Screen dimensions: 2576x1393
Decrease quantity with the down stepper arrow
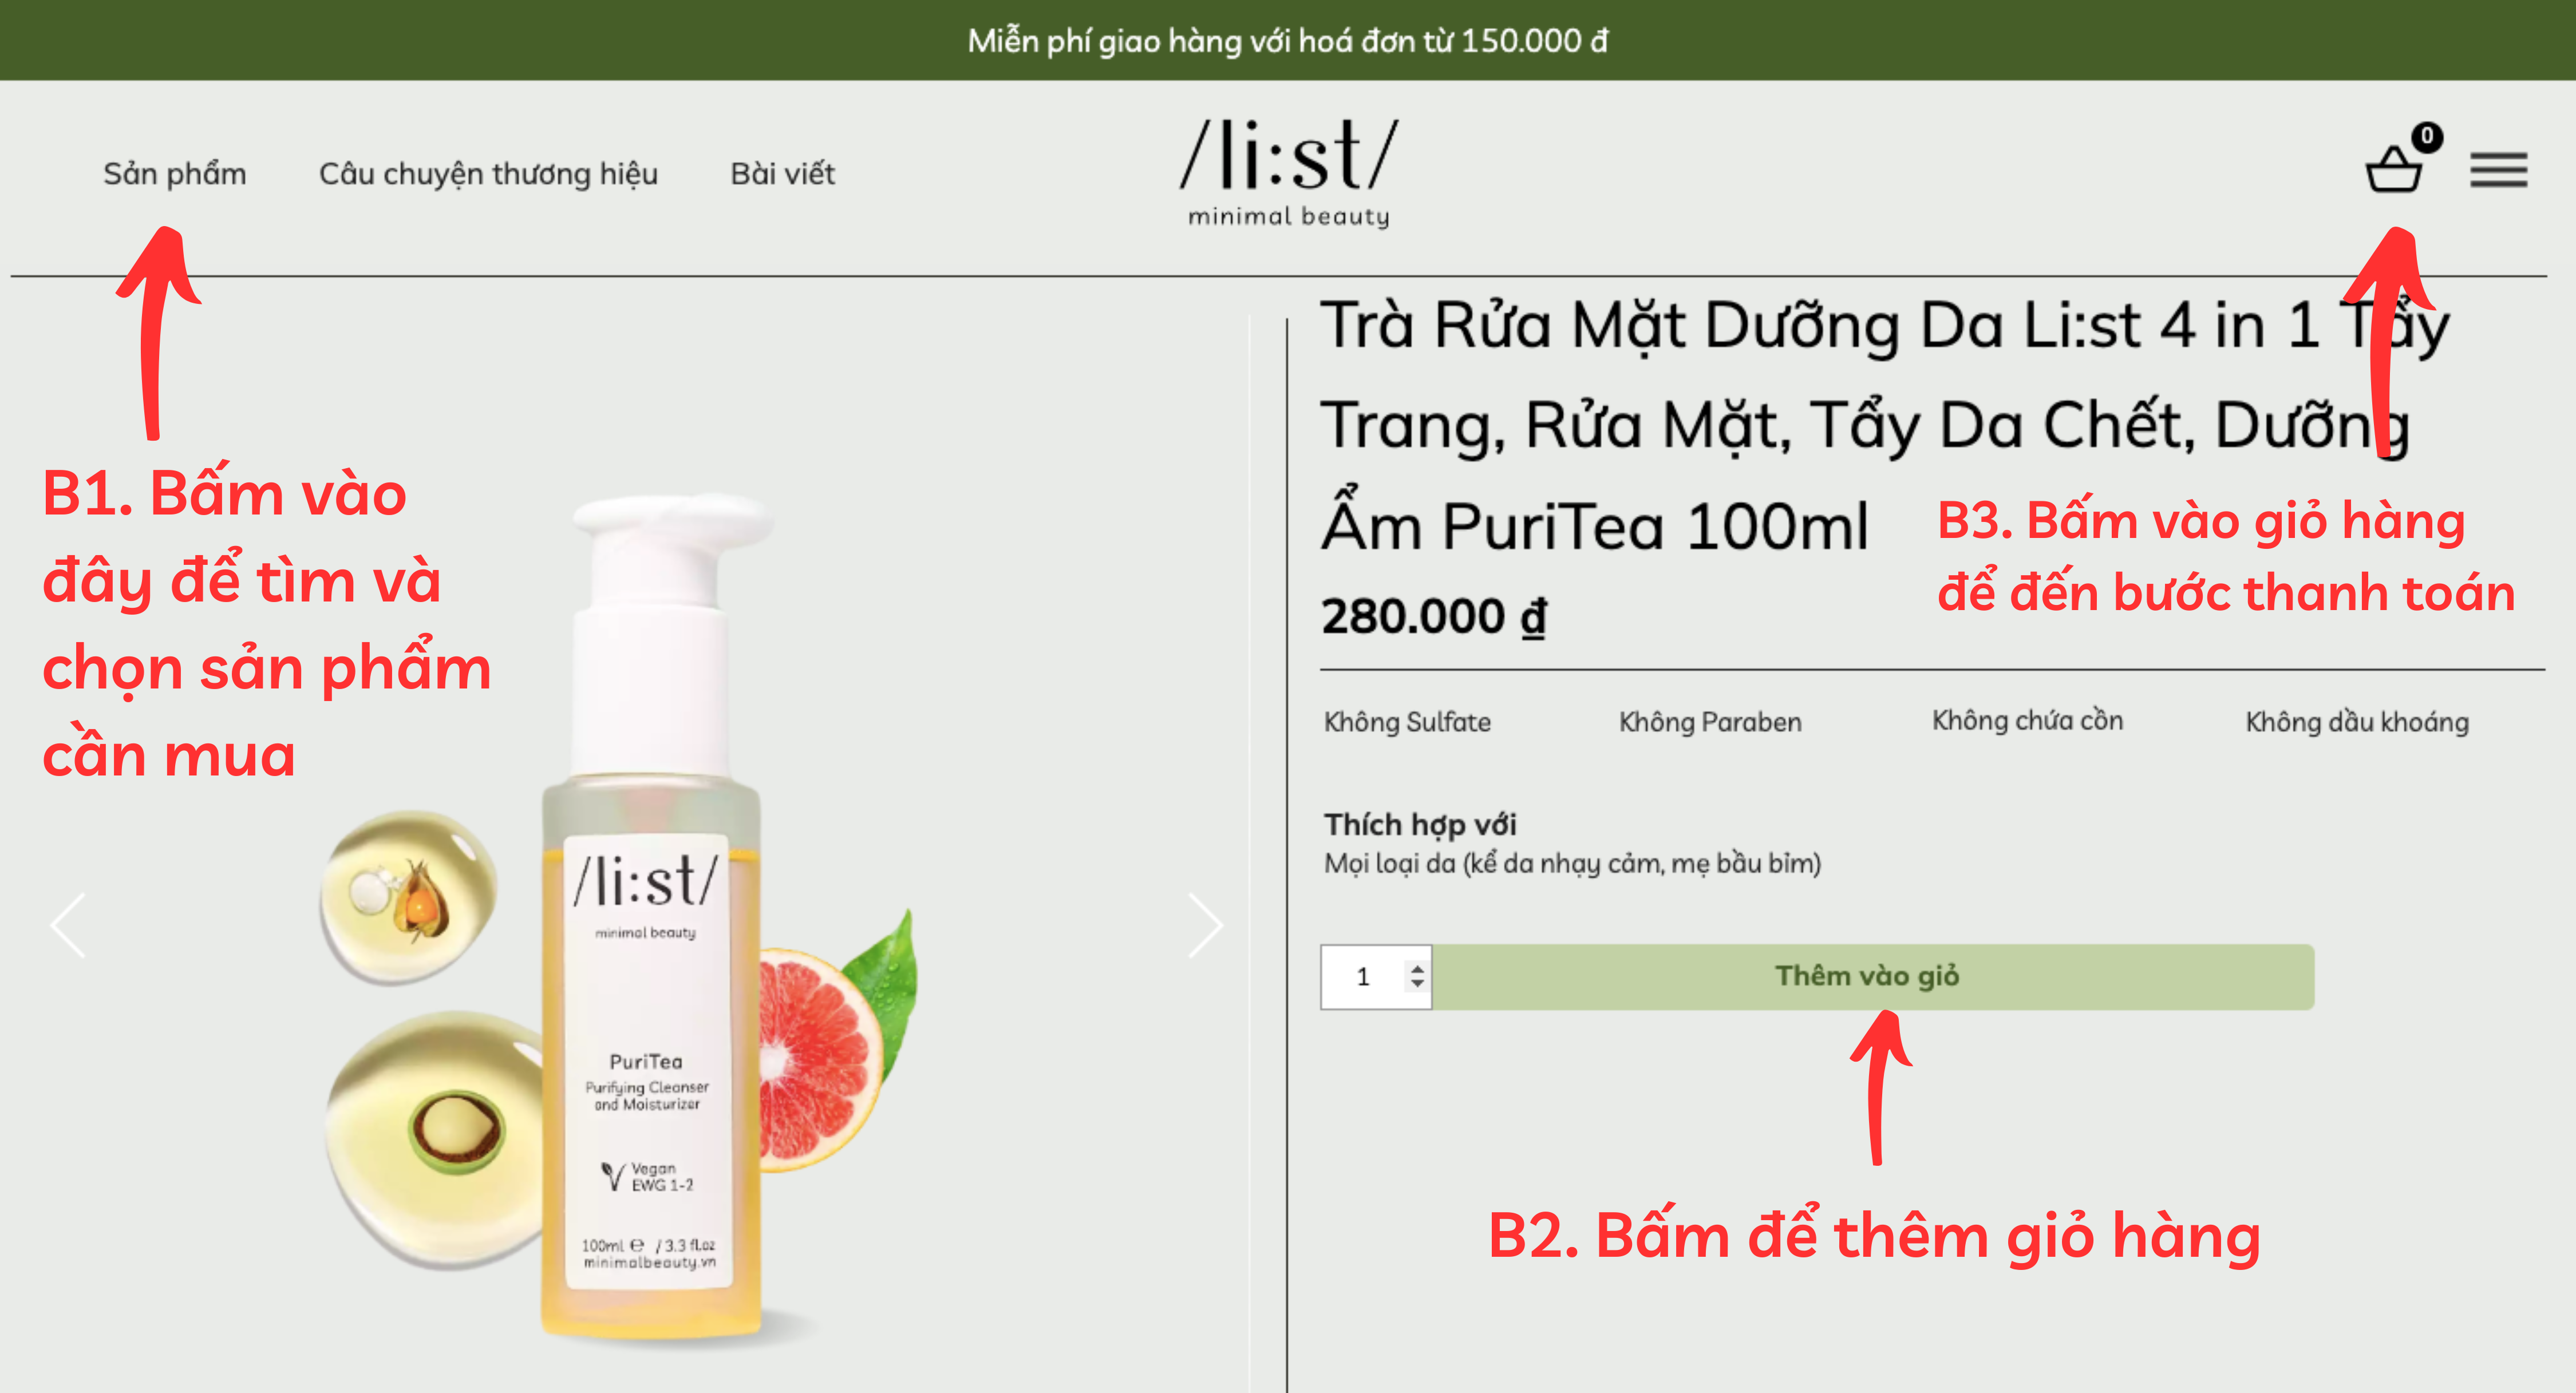coord(1417,984)
